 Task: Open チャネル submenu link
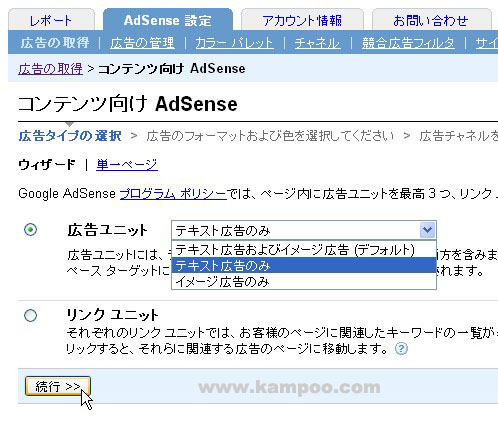[317, 43]
